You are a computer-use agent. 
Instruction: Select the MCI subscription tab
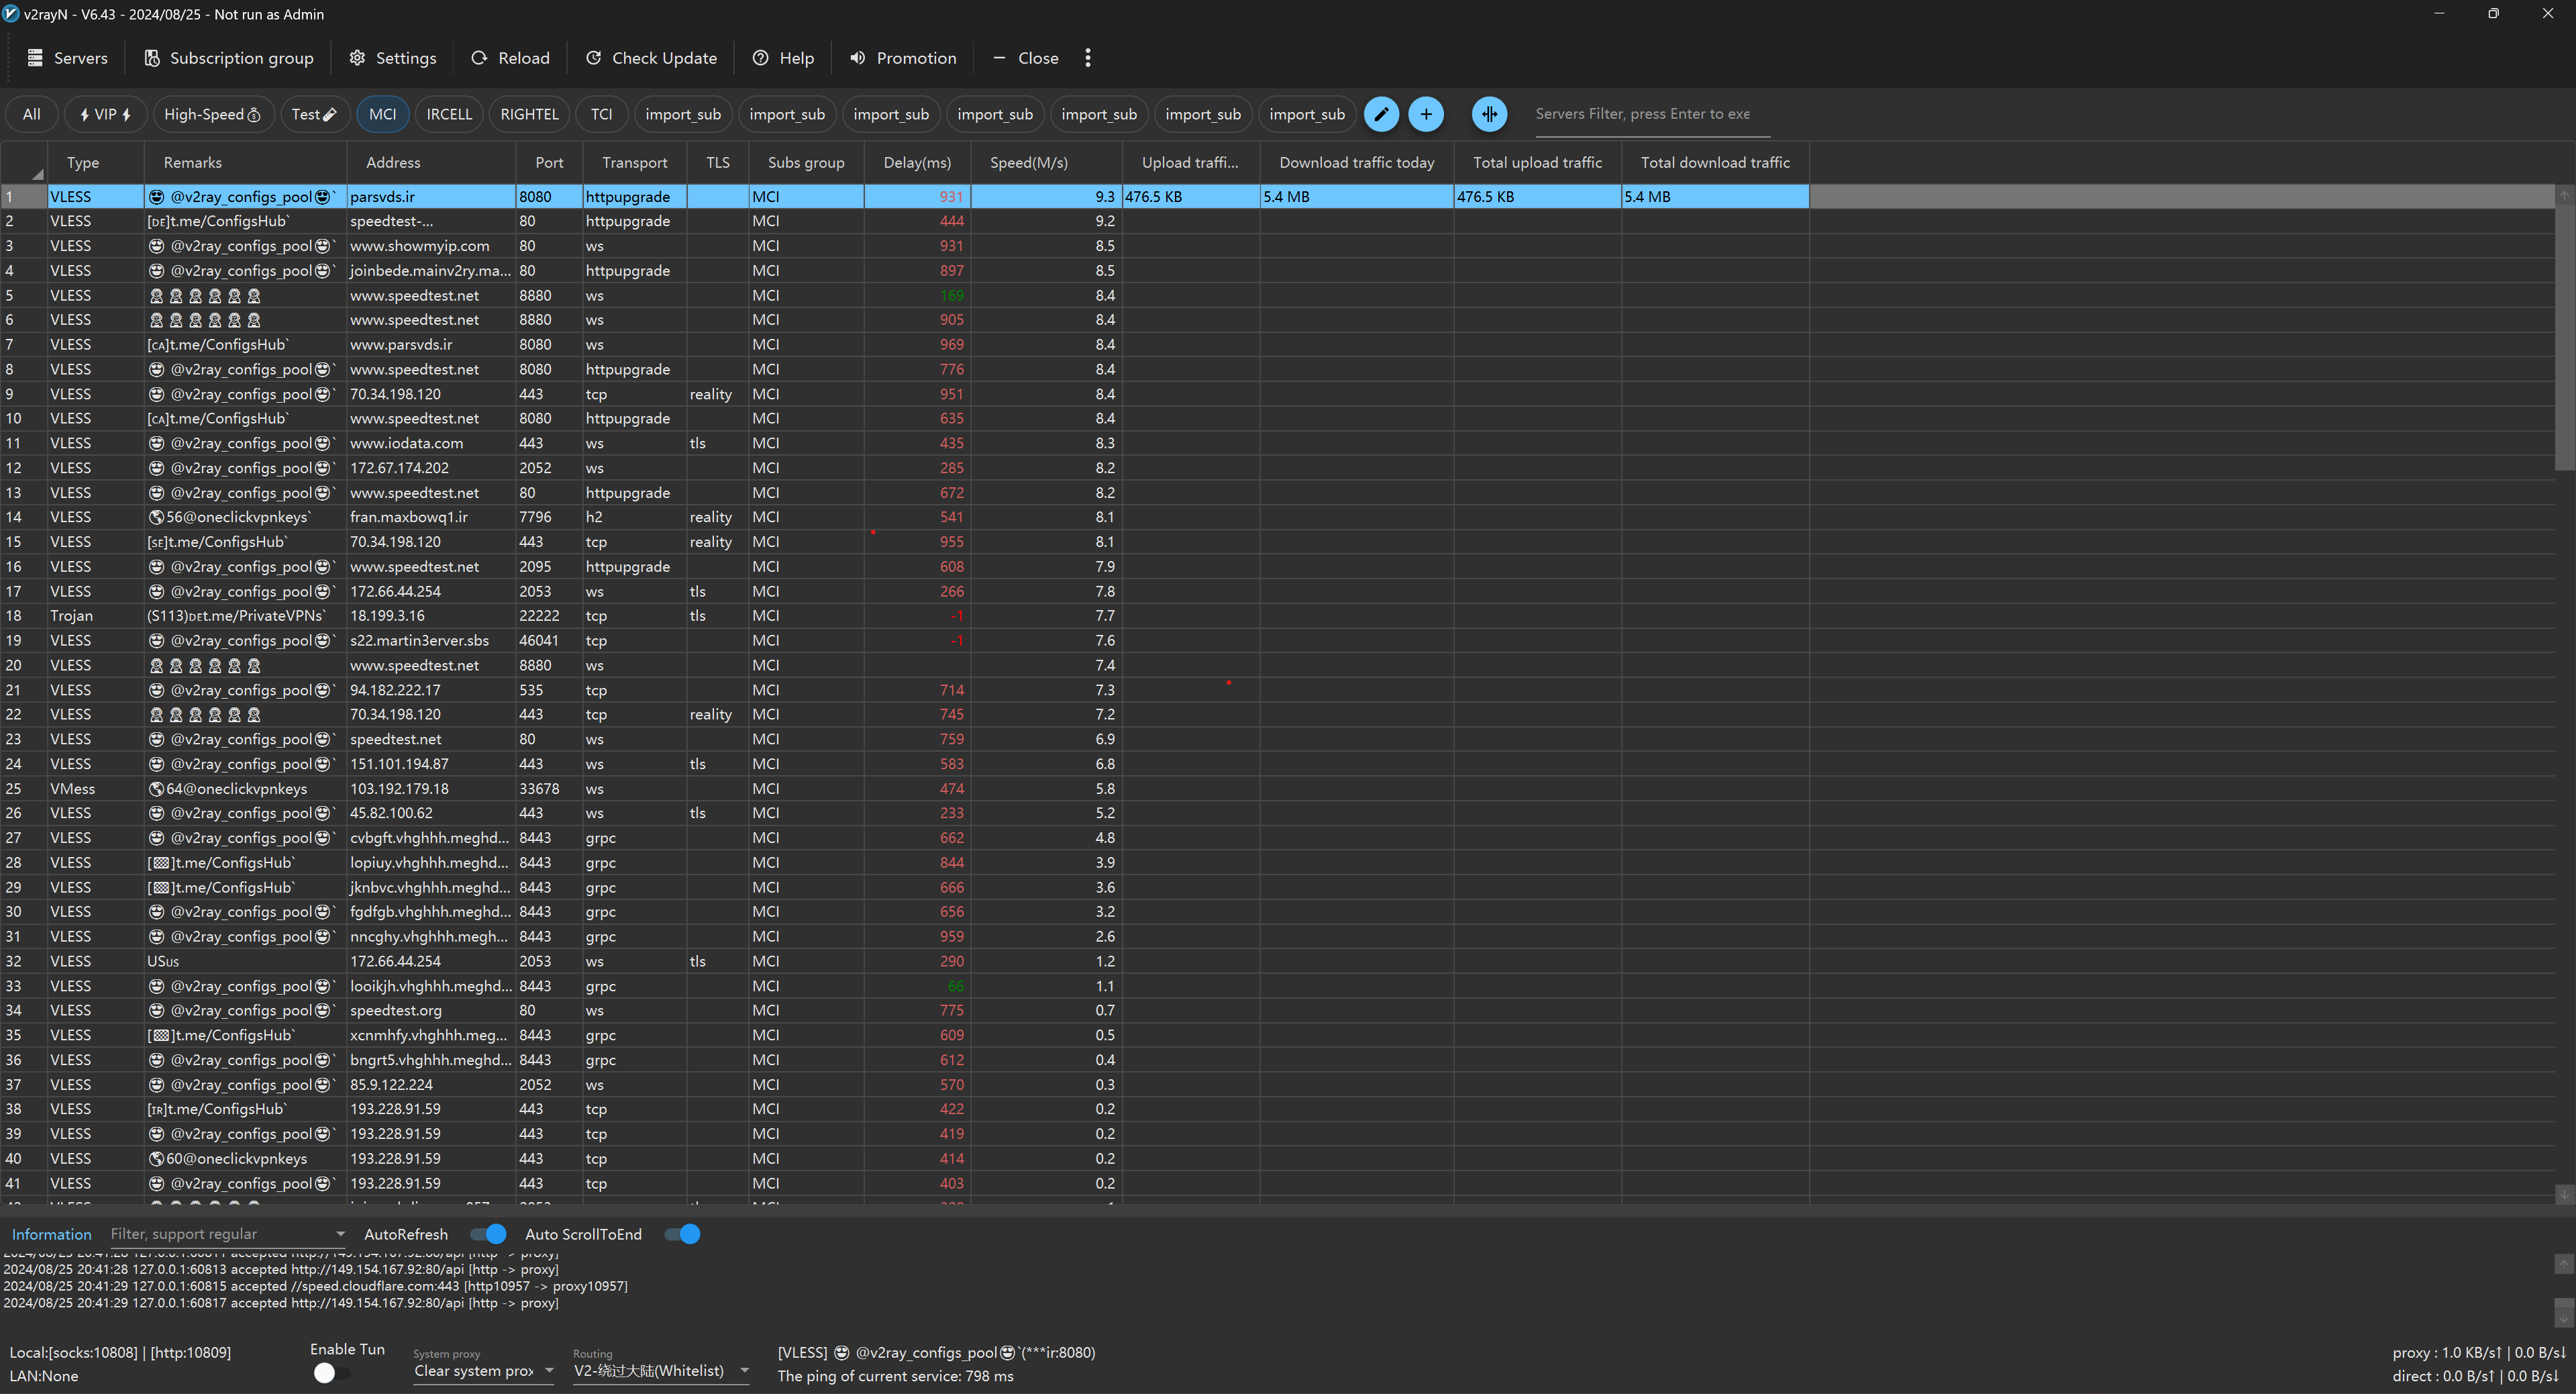[x=382, y=114]
